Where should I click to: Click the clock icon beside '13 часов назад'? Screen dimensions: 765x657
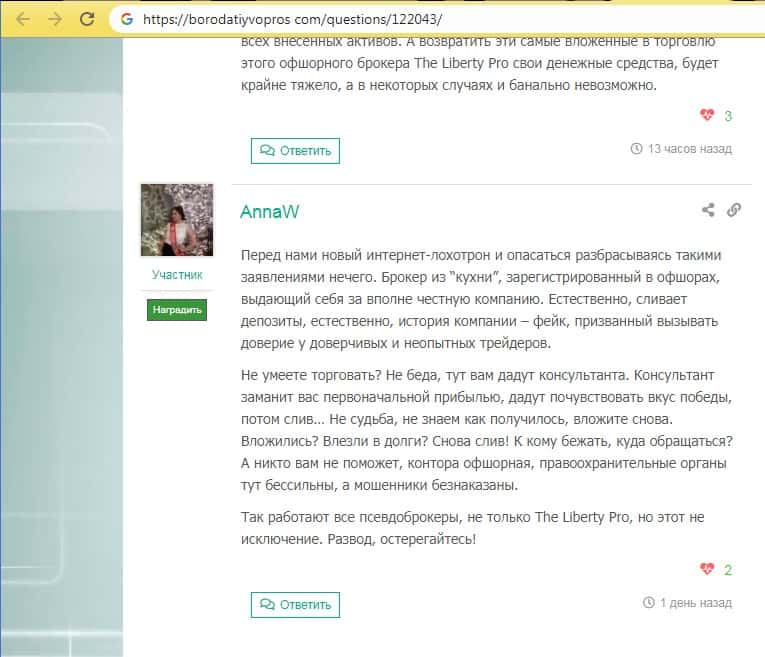pos(636,148)
